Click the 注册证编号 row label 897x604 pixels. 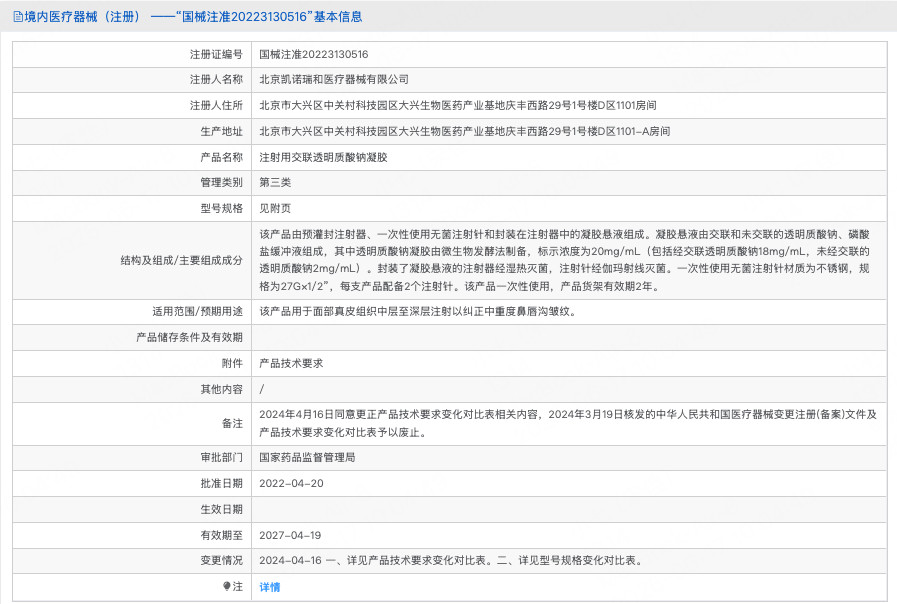click(216, 54)
